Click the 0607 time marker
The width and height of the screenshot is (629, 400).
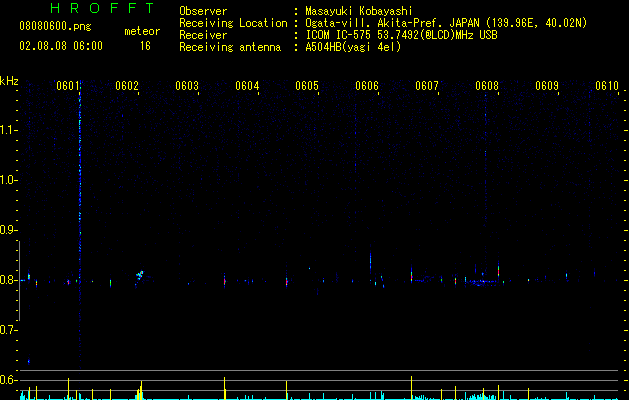coord(427,86)
